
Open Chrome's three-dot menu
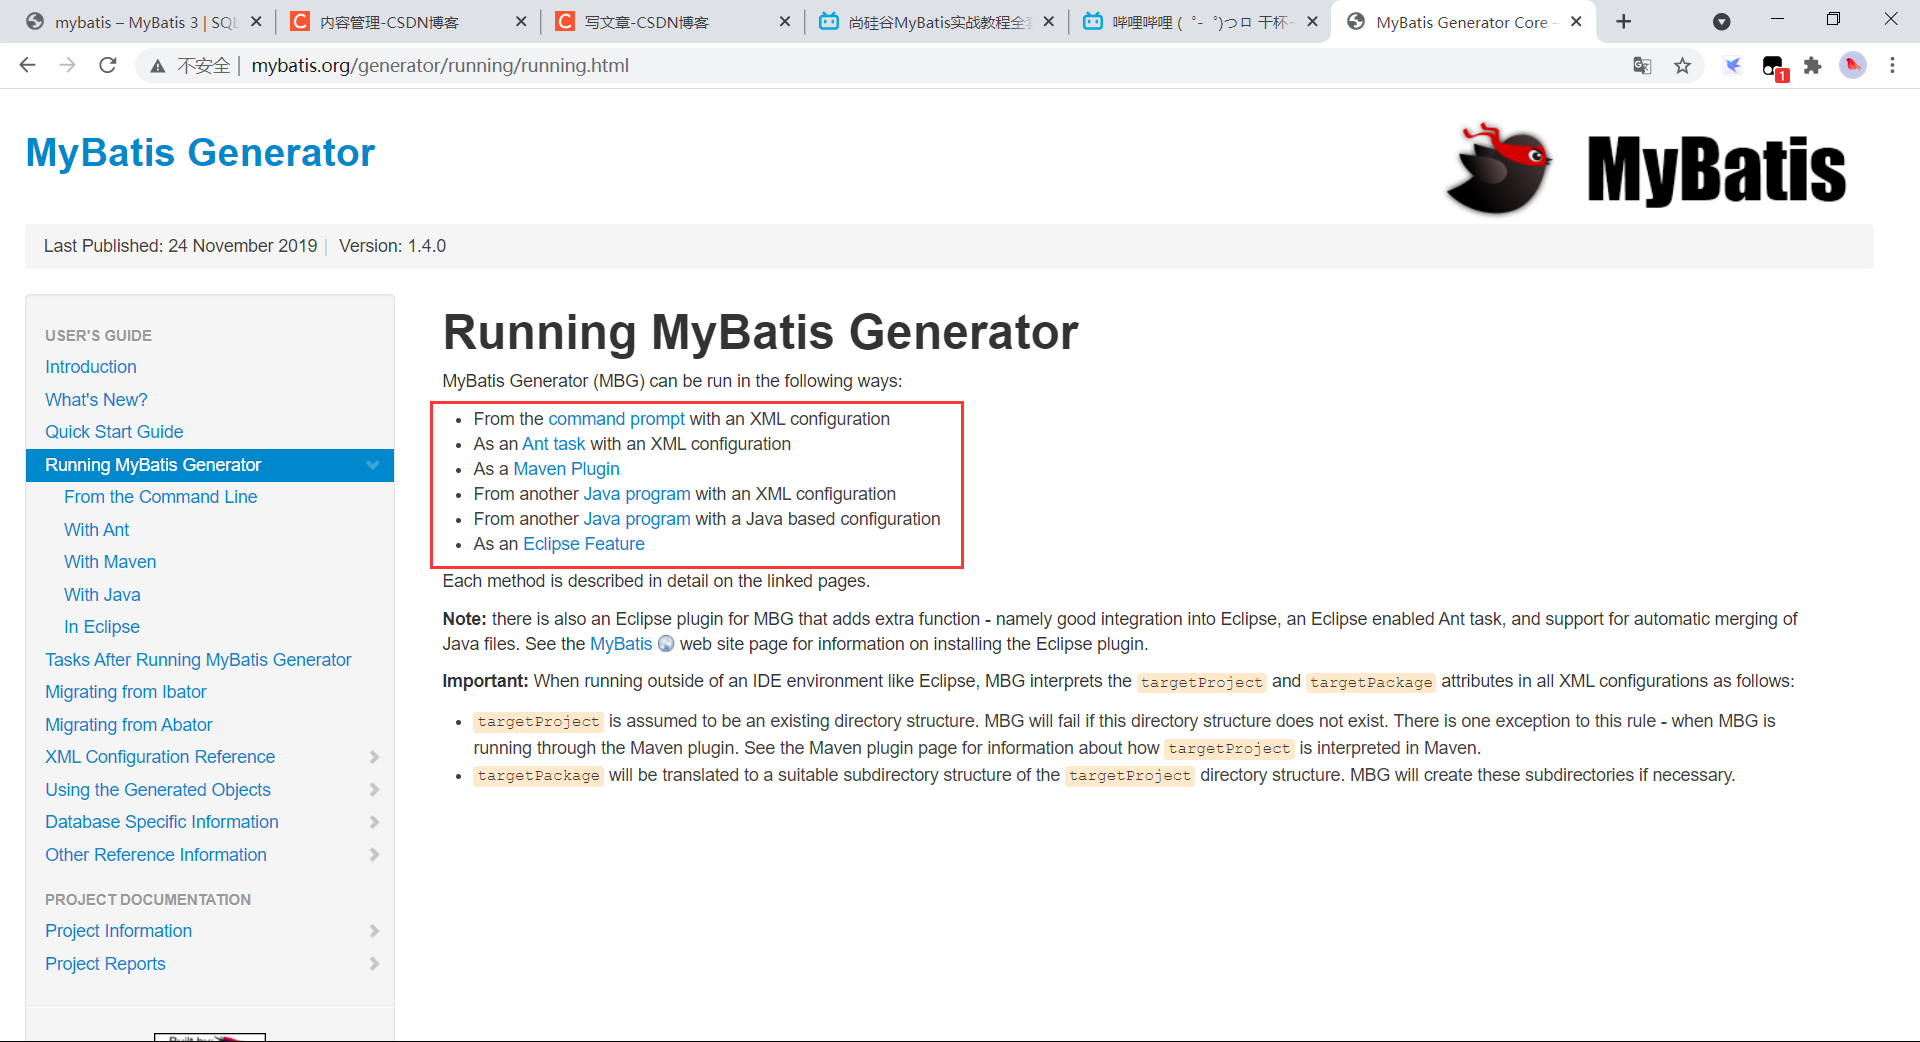pos(1892,65)
